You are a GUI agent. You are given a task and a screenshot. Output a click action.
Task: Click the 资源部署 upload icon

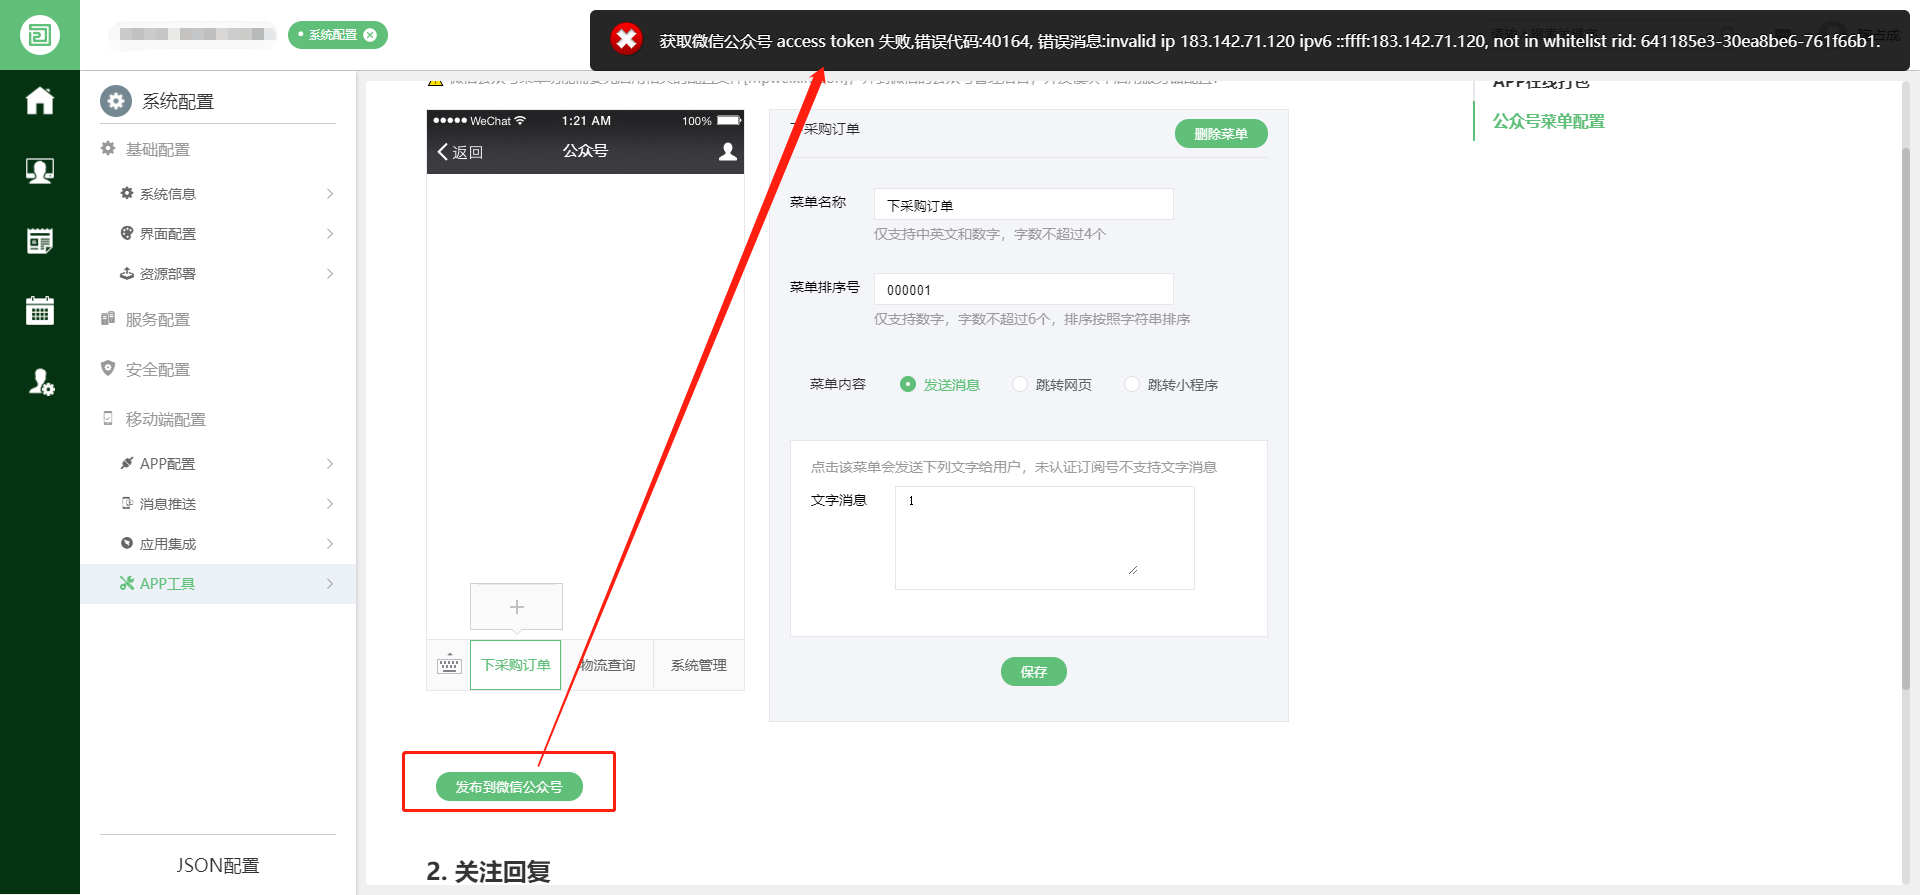coord(127,273)
